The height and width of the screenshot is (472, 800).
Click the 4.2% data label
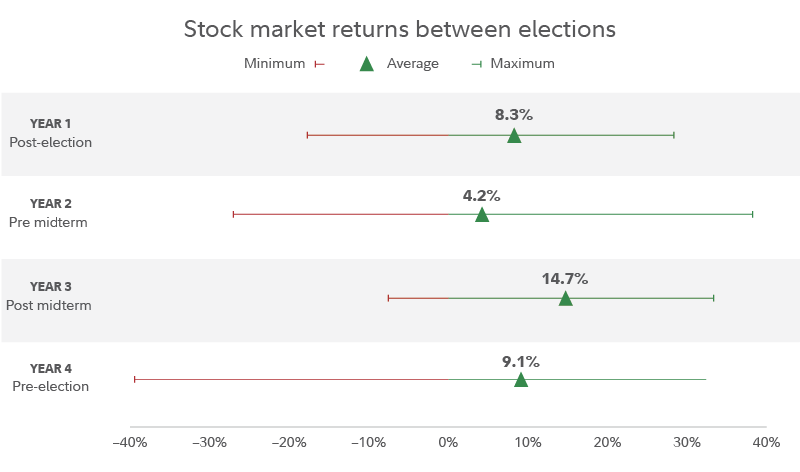pyautogui.click(x=481, y=196)
